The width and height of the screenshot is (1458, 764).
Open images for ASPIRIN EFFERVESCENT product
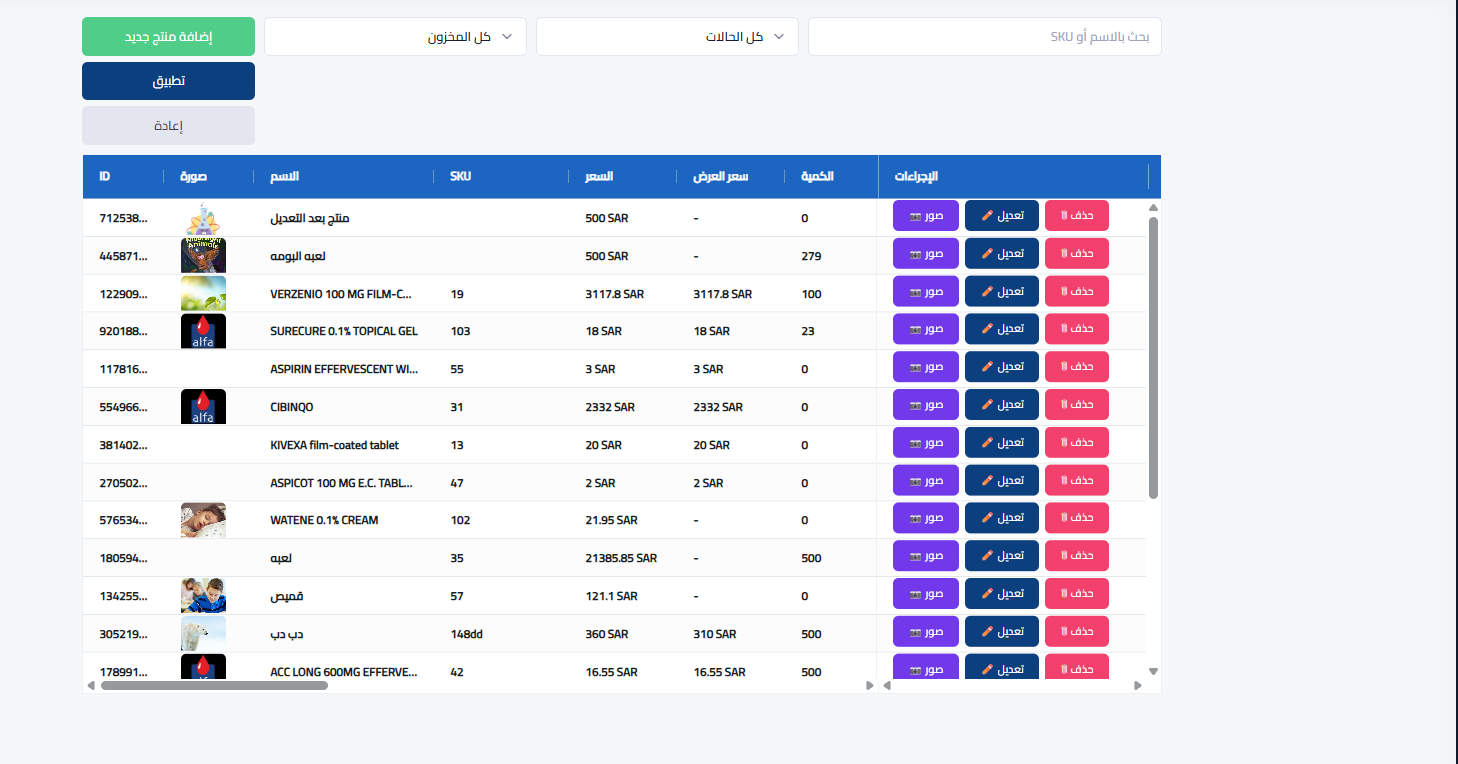(925, 367)
